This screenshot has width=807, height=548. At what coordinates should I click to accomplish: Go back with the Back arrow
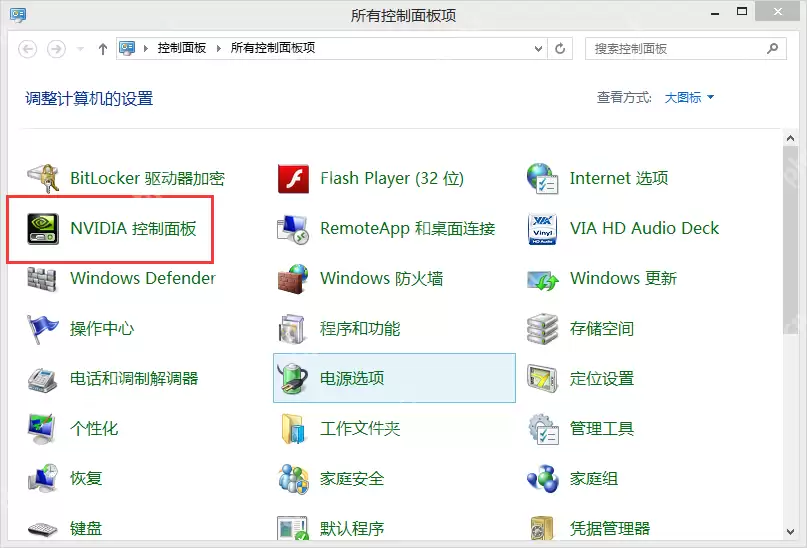coord(28,49)
